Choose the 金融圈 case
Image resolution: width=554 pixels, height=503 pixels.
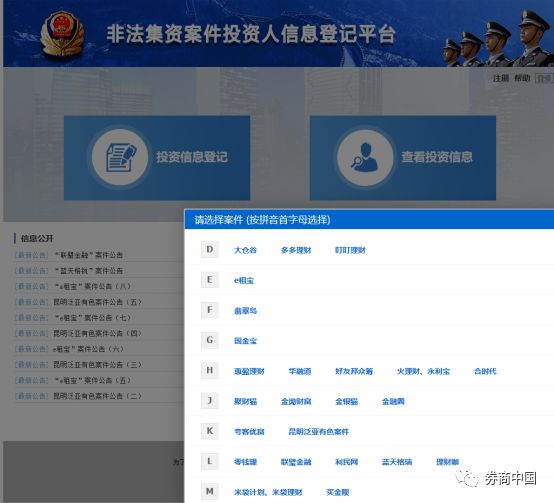click(x=393, y=401)
